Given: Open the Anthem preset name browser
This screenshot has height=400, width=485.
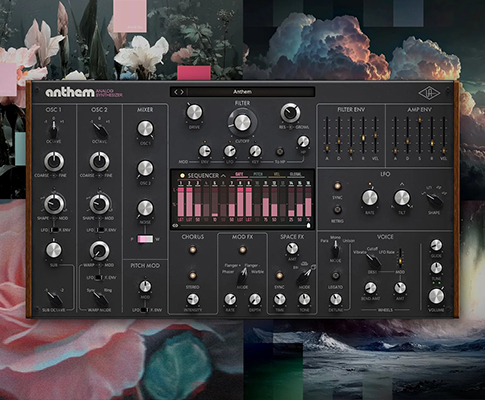Looking at the screenshot, I should 242,92.
